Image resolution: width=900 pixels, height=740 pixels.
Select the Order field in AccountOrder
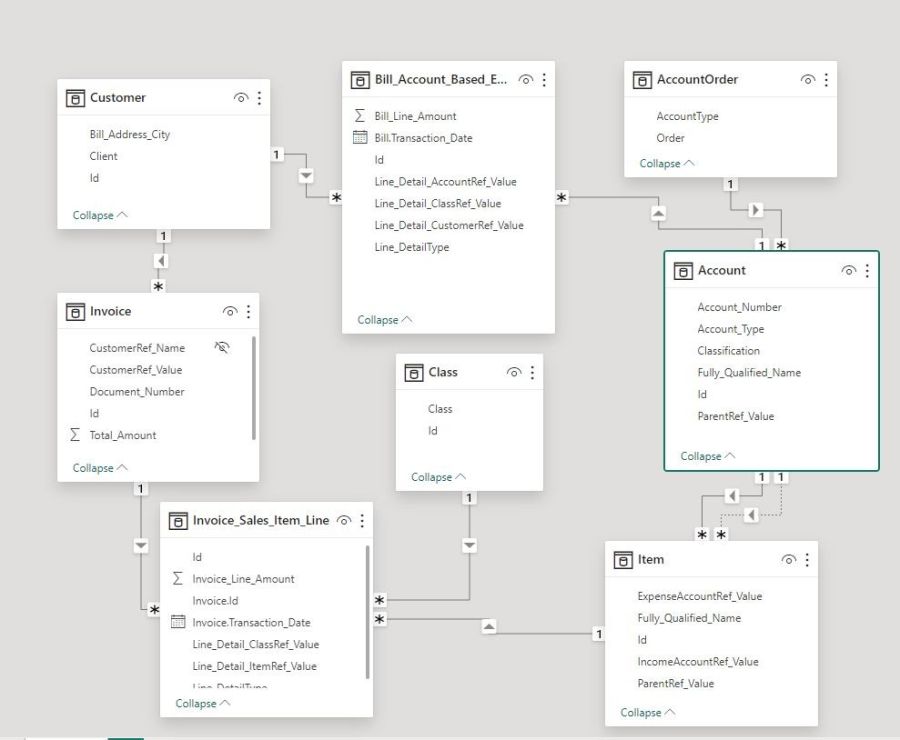click(x=670, y=138)
